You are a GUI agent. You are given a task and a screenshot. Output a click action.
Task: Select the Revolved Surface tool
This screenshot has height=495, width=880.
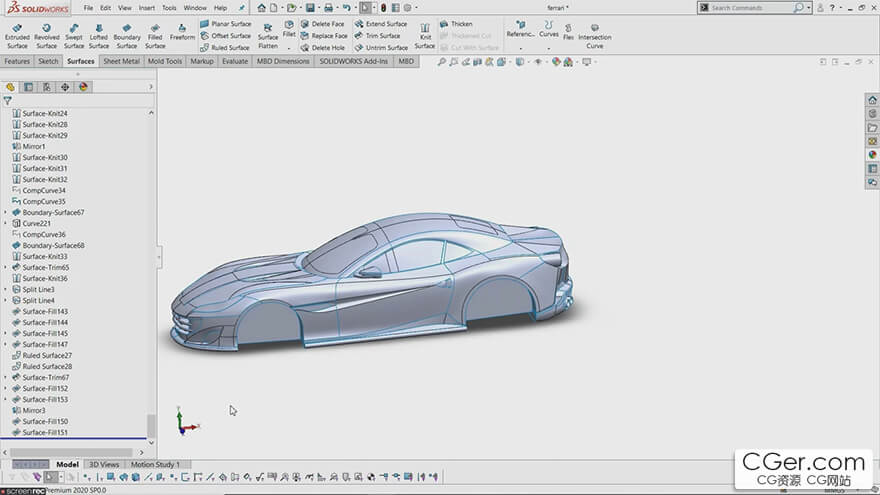tap(47, 36)
